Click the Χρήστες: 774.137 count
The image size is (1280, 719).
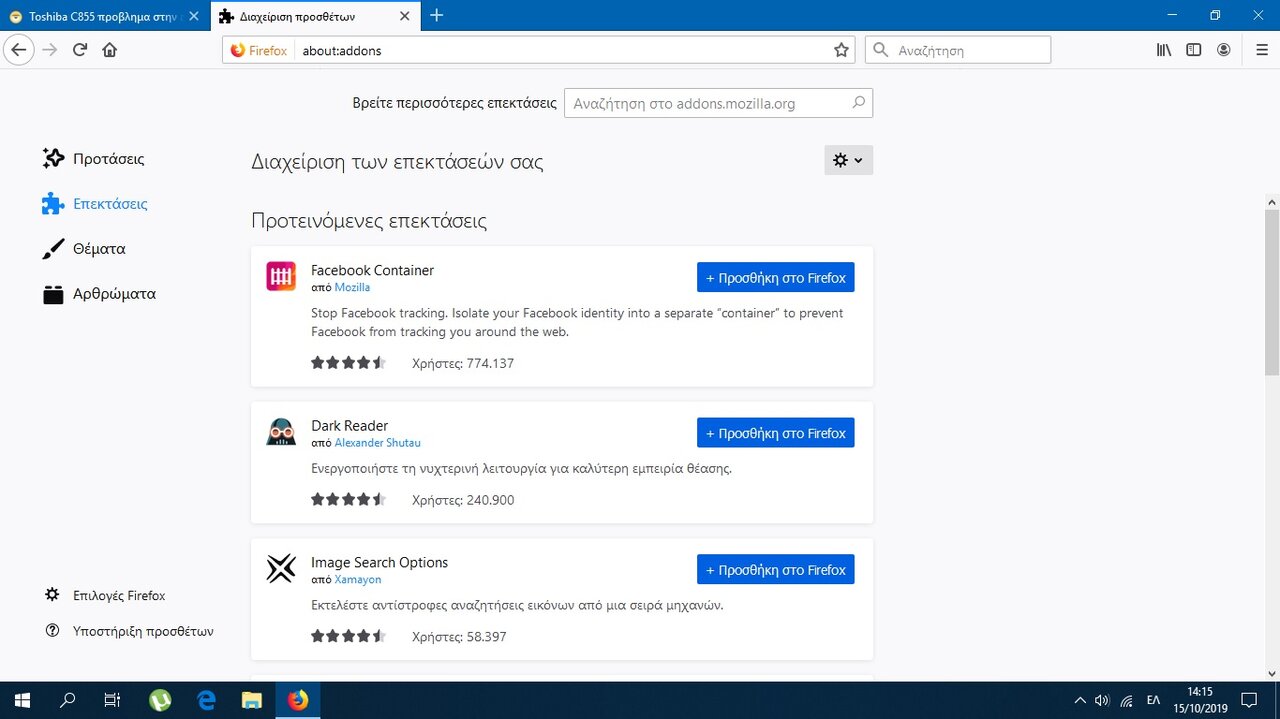coord(463,363)
